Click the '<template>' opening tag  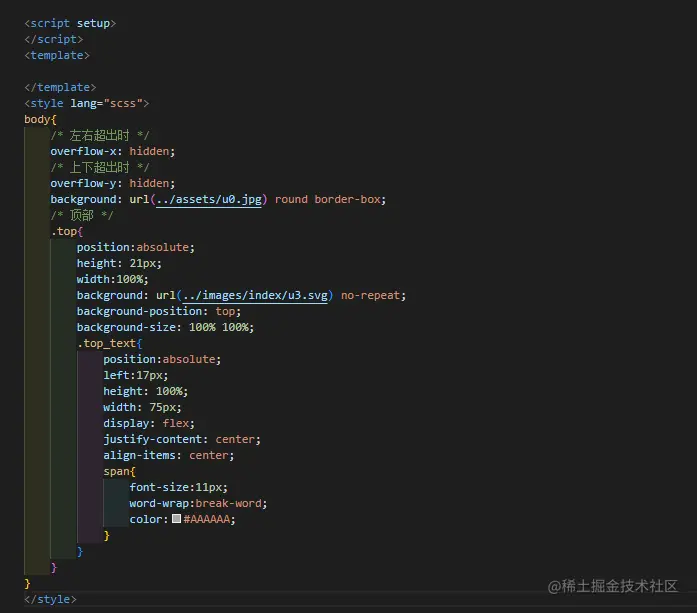pos(57,55)
